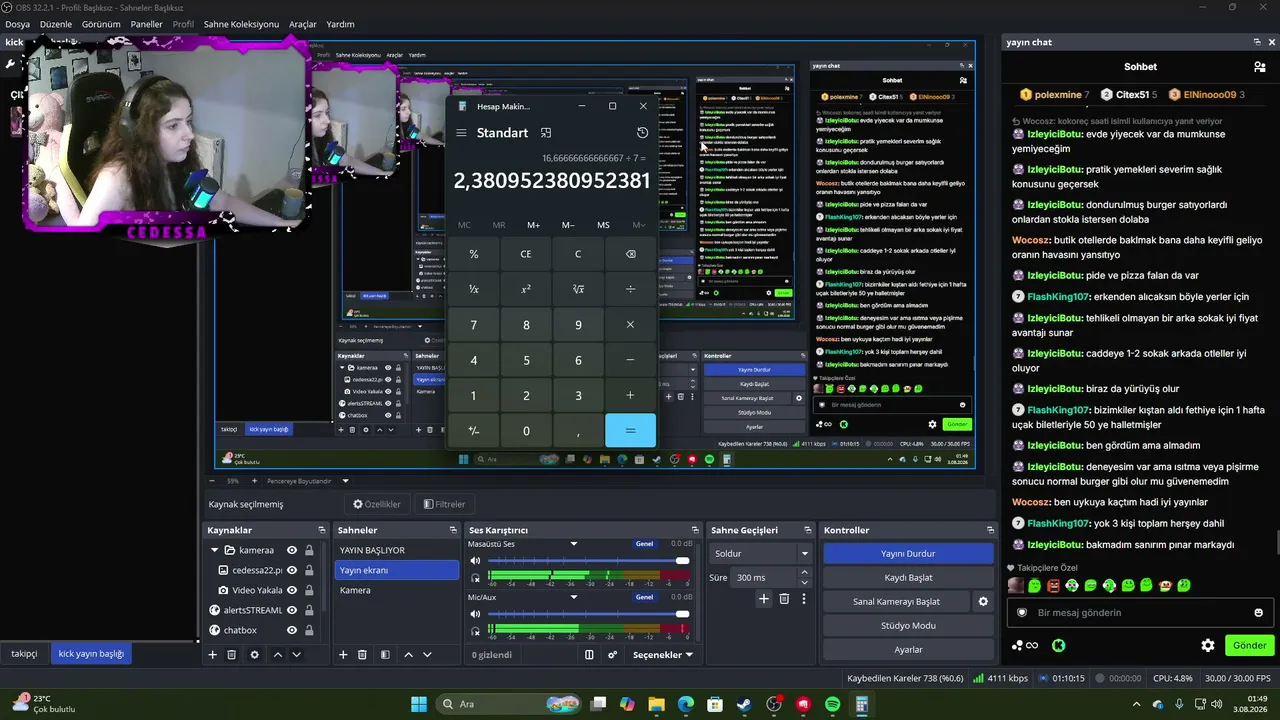Screen dimensions: 1280x720
Task: Open Spotify from the Windows taskbar
Action: point(833,705)
